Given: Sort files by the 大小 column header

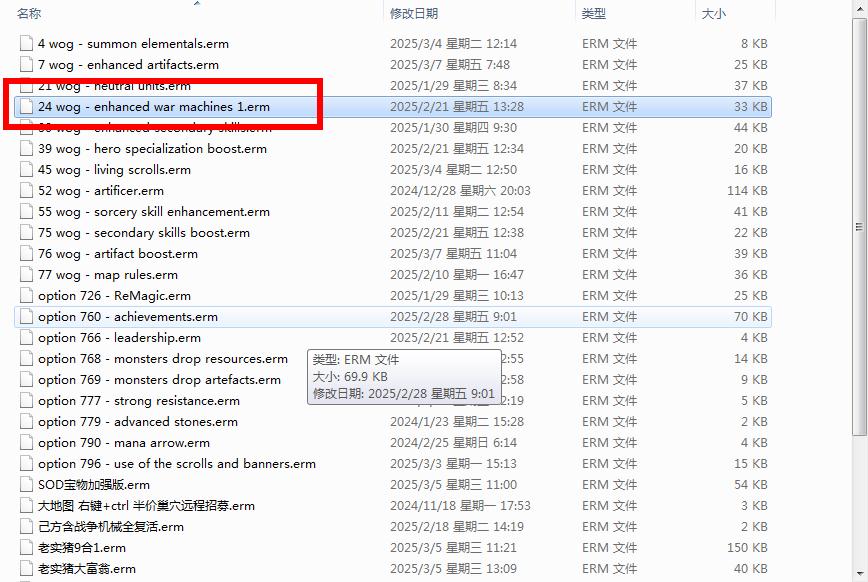Looking at the screenshot, I should [x=714, y=13].
